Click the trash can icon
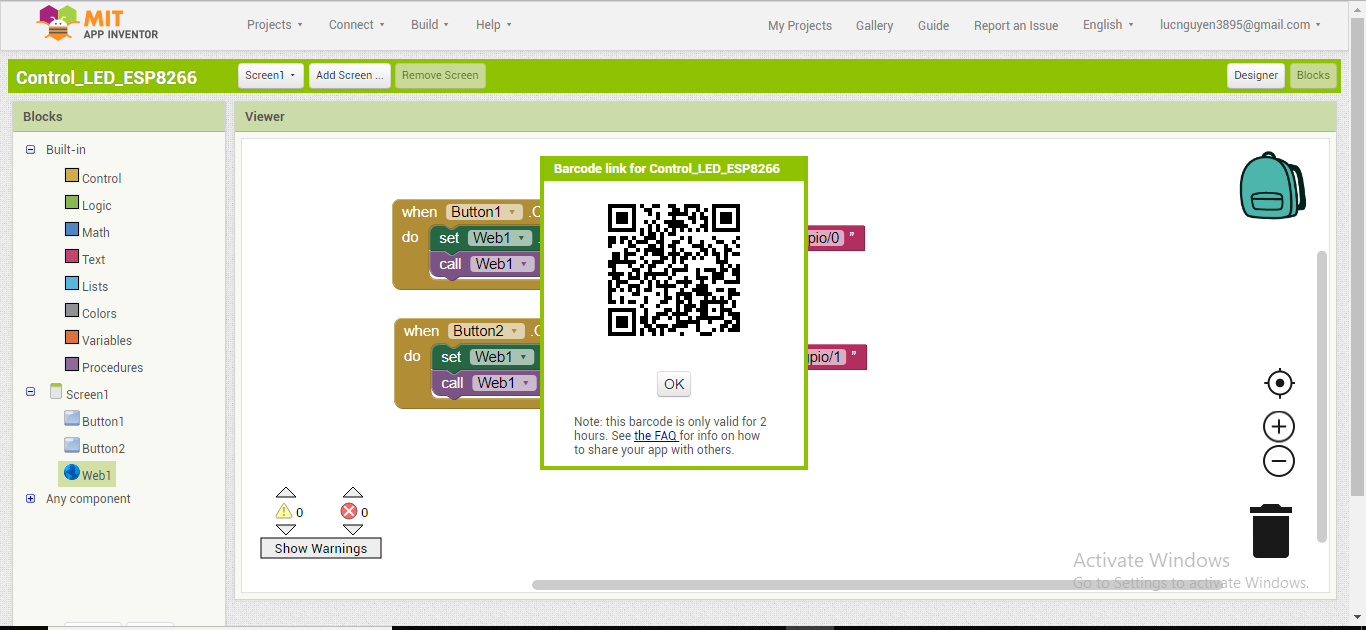Image resolution: width=1366 pixels, height=630 pixels. (x=1270, y=531)
